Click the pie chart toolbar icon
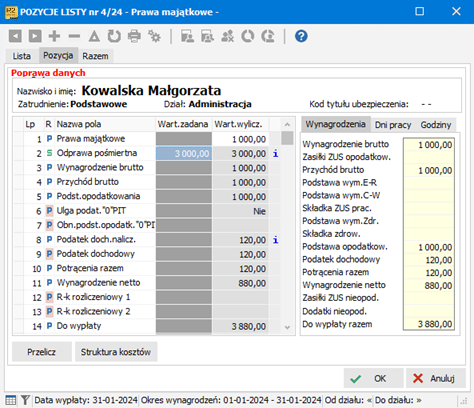The width and height of the screenshot is (474, 408). click(x=248, y=36)
